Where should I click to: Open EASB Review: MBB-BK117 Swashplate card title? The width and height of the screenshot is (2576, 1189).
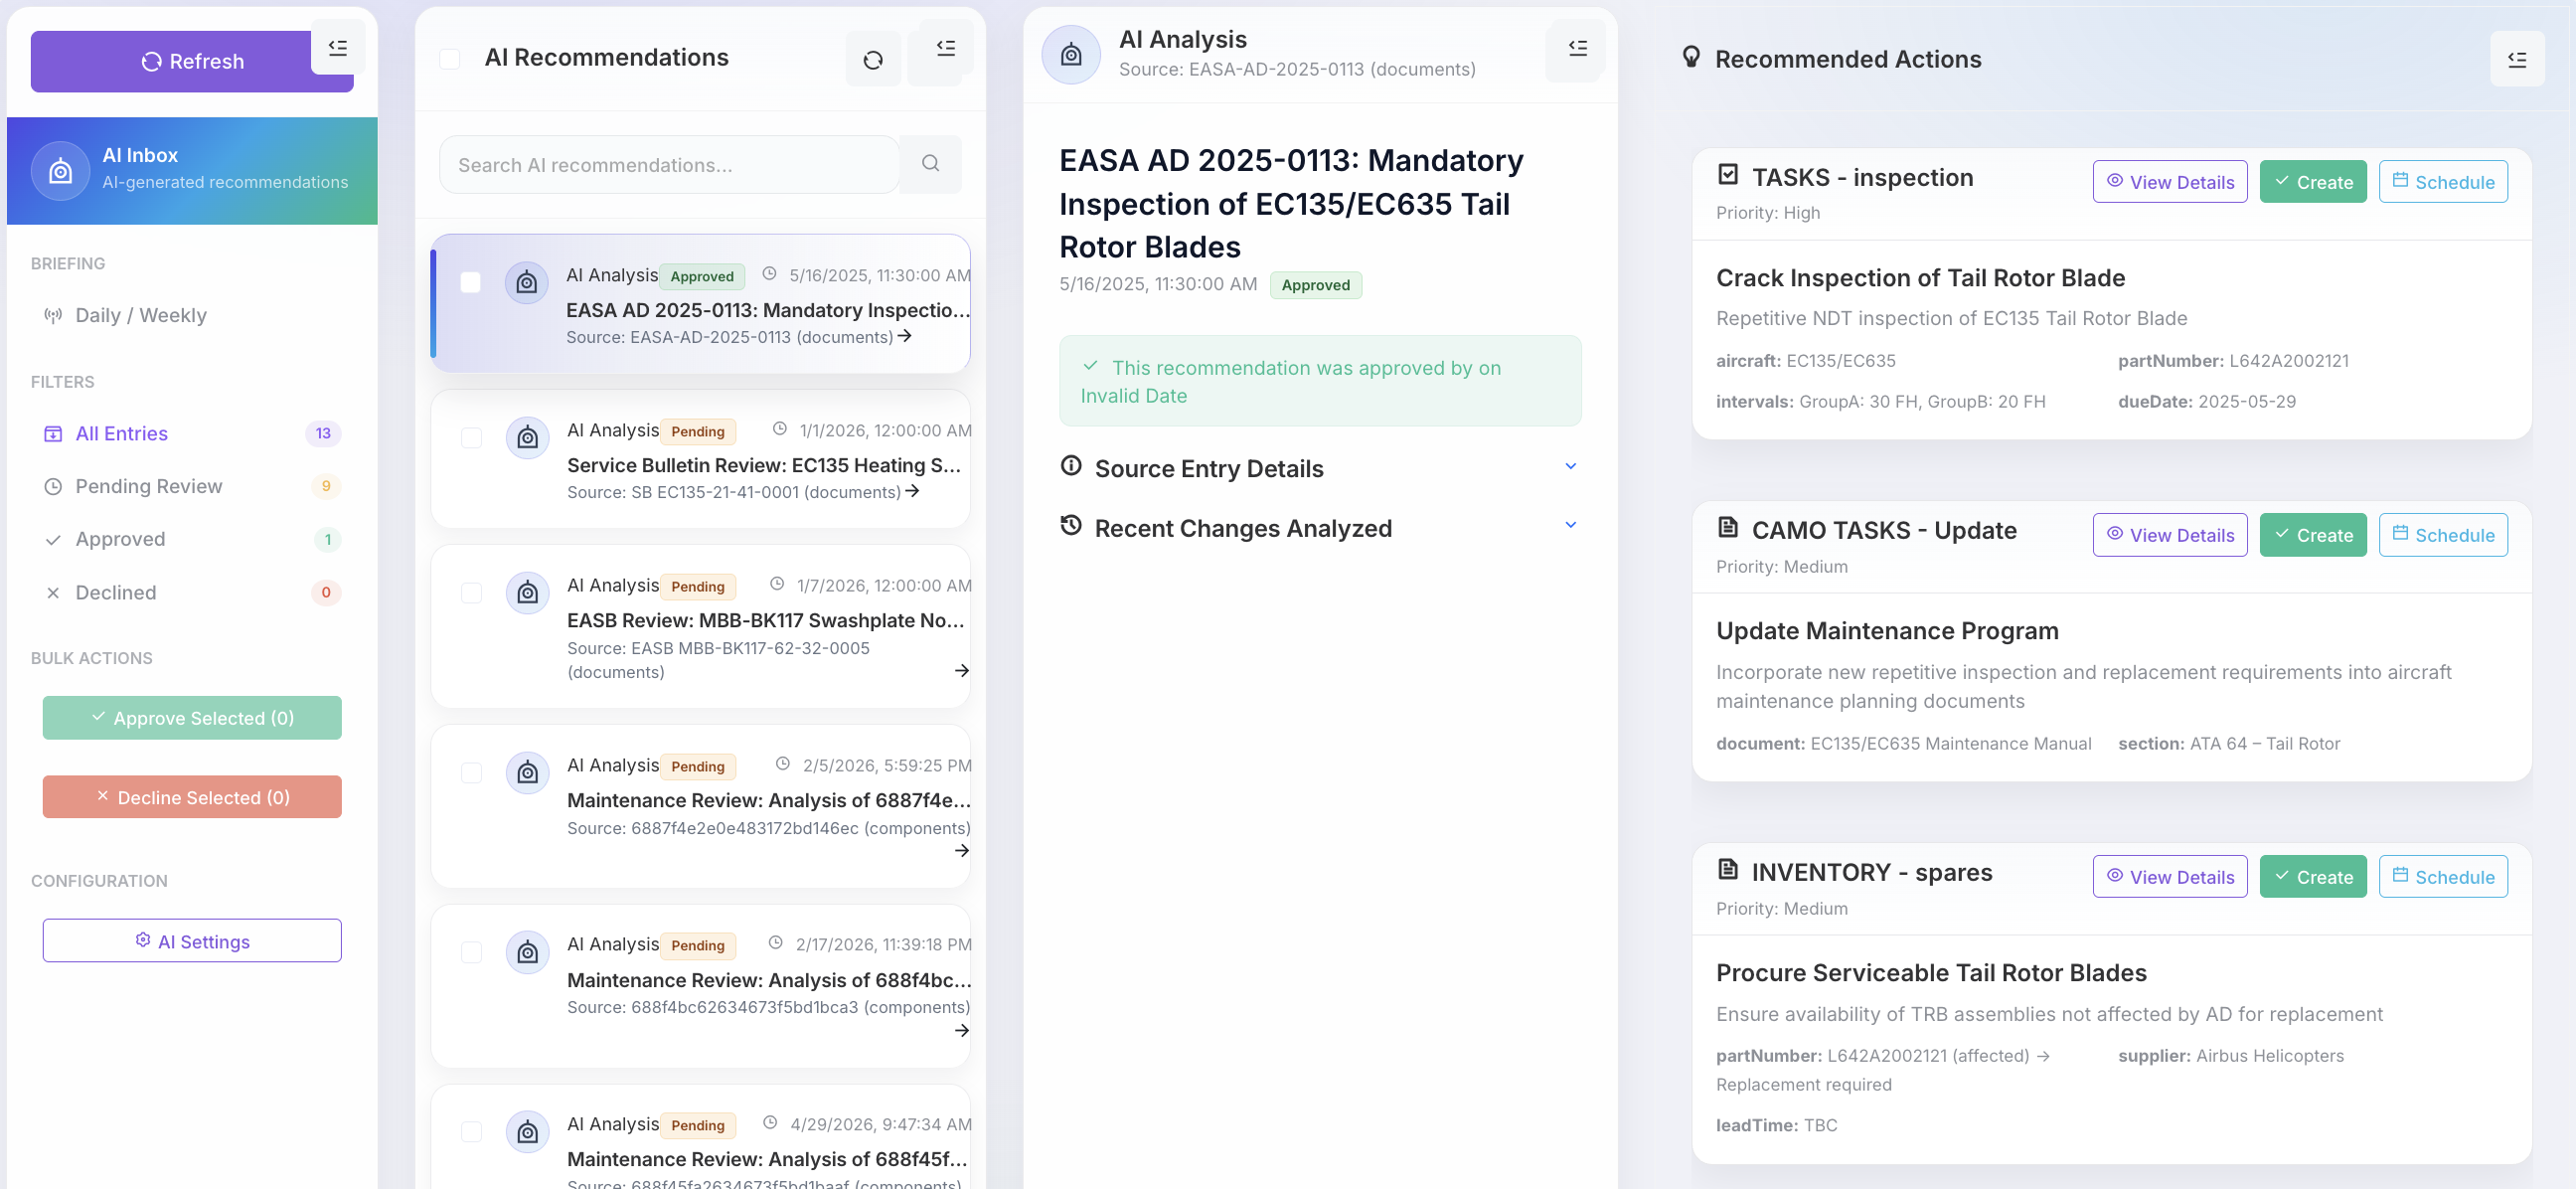point(766,620)
